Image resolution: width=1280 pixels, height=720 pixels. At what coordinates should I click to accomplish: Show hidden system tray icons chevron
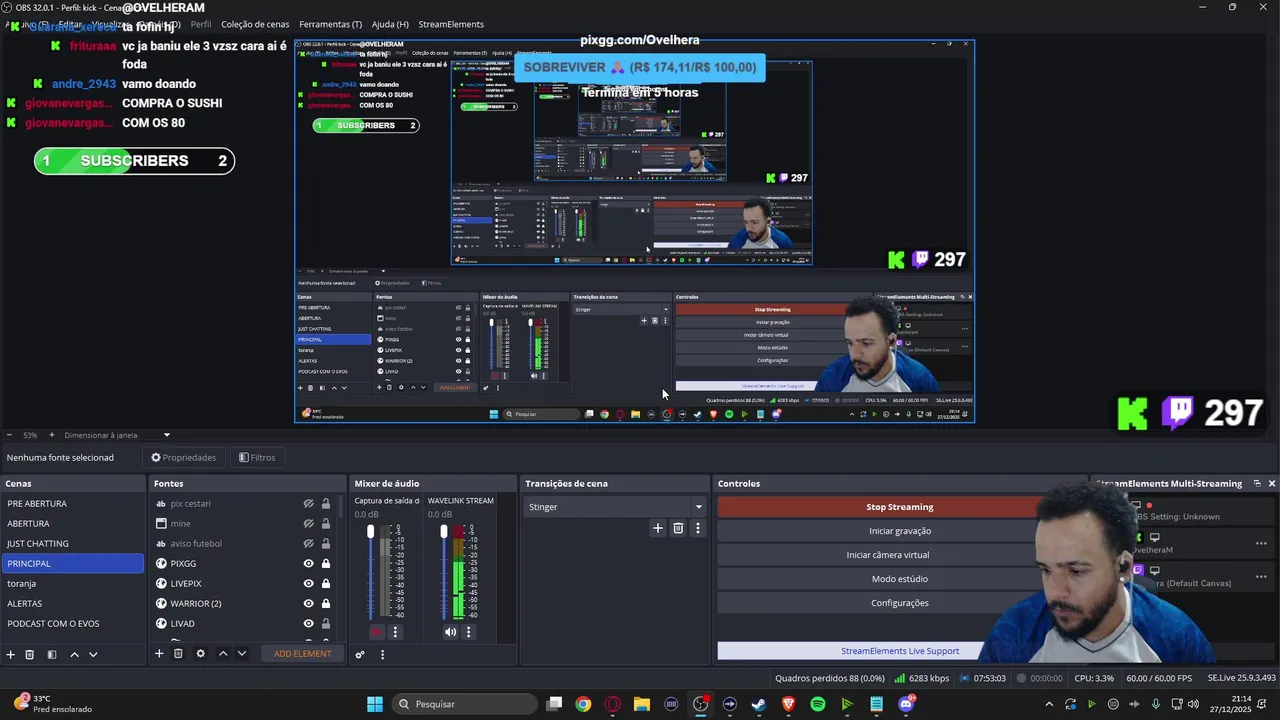(1049, 704)
